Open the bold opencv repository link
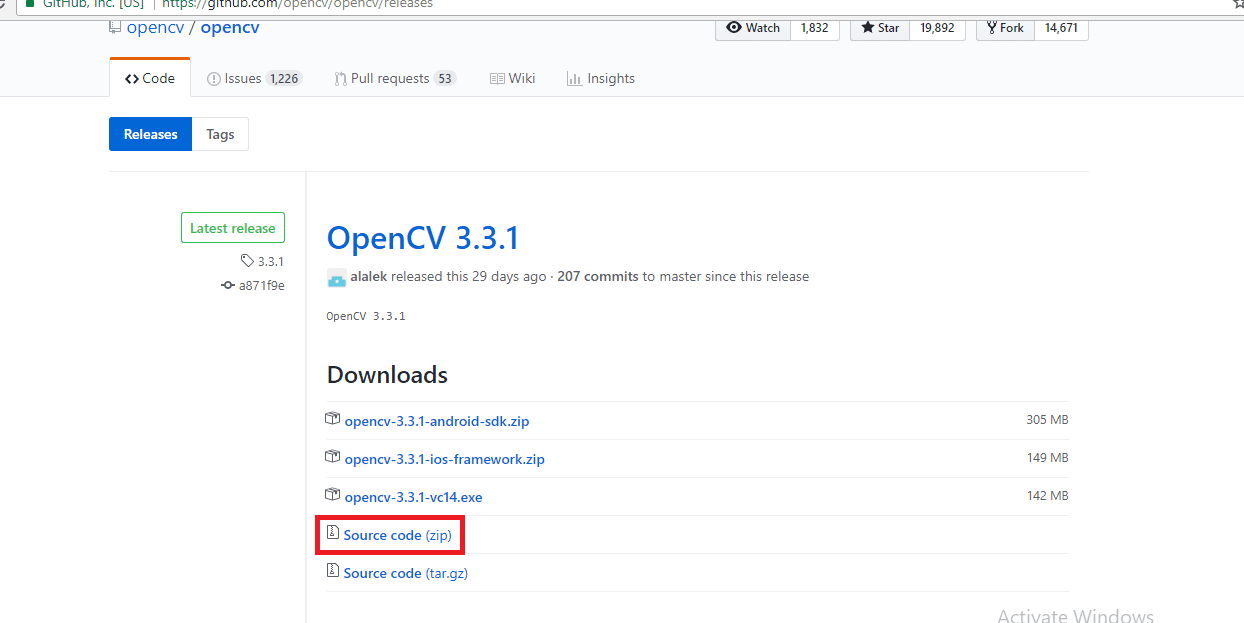Screen dimensions: 1244x623 pos(230,27)
